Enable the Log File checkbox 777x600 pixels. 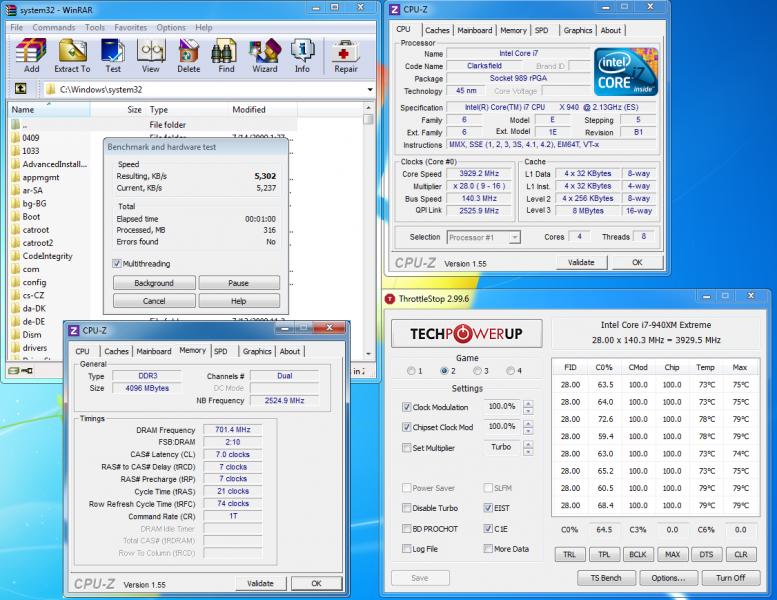(406, 548)
